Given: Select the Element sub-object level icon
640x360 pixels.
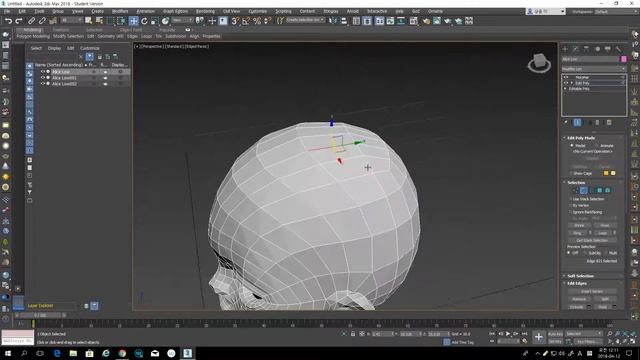Looking at the screenshot, I should pos(608,190).
